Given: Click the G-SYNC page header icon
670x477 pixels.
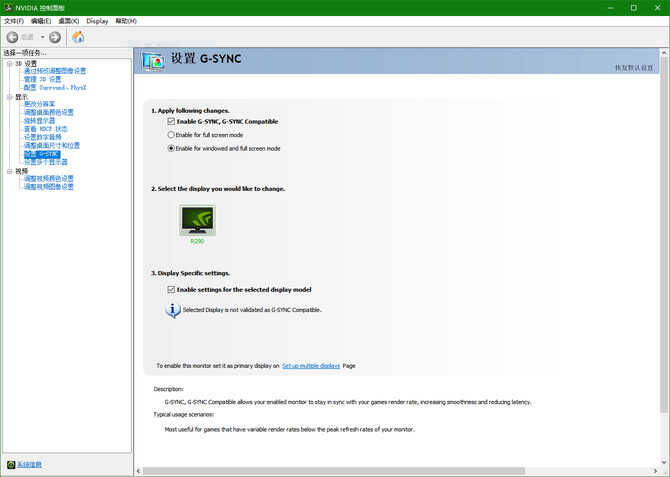Looking at the screenshot, I should point(153,60).
